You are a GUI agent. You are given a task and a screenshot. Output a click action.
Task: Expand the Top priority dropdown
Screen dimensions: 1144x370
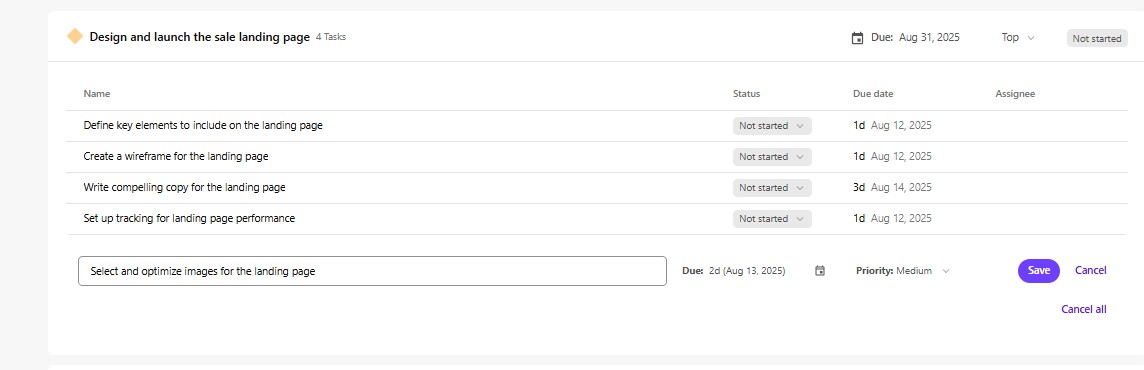(1018, 37)
